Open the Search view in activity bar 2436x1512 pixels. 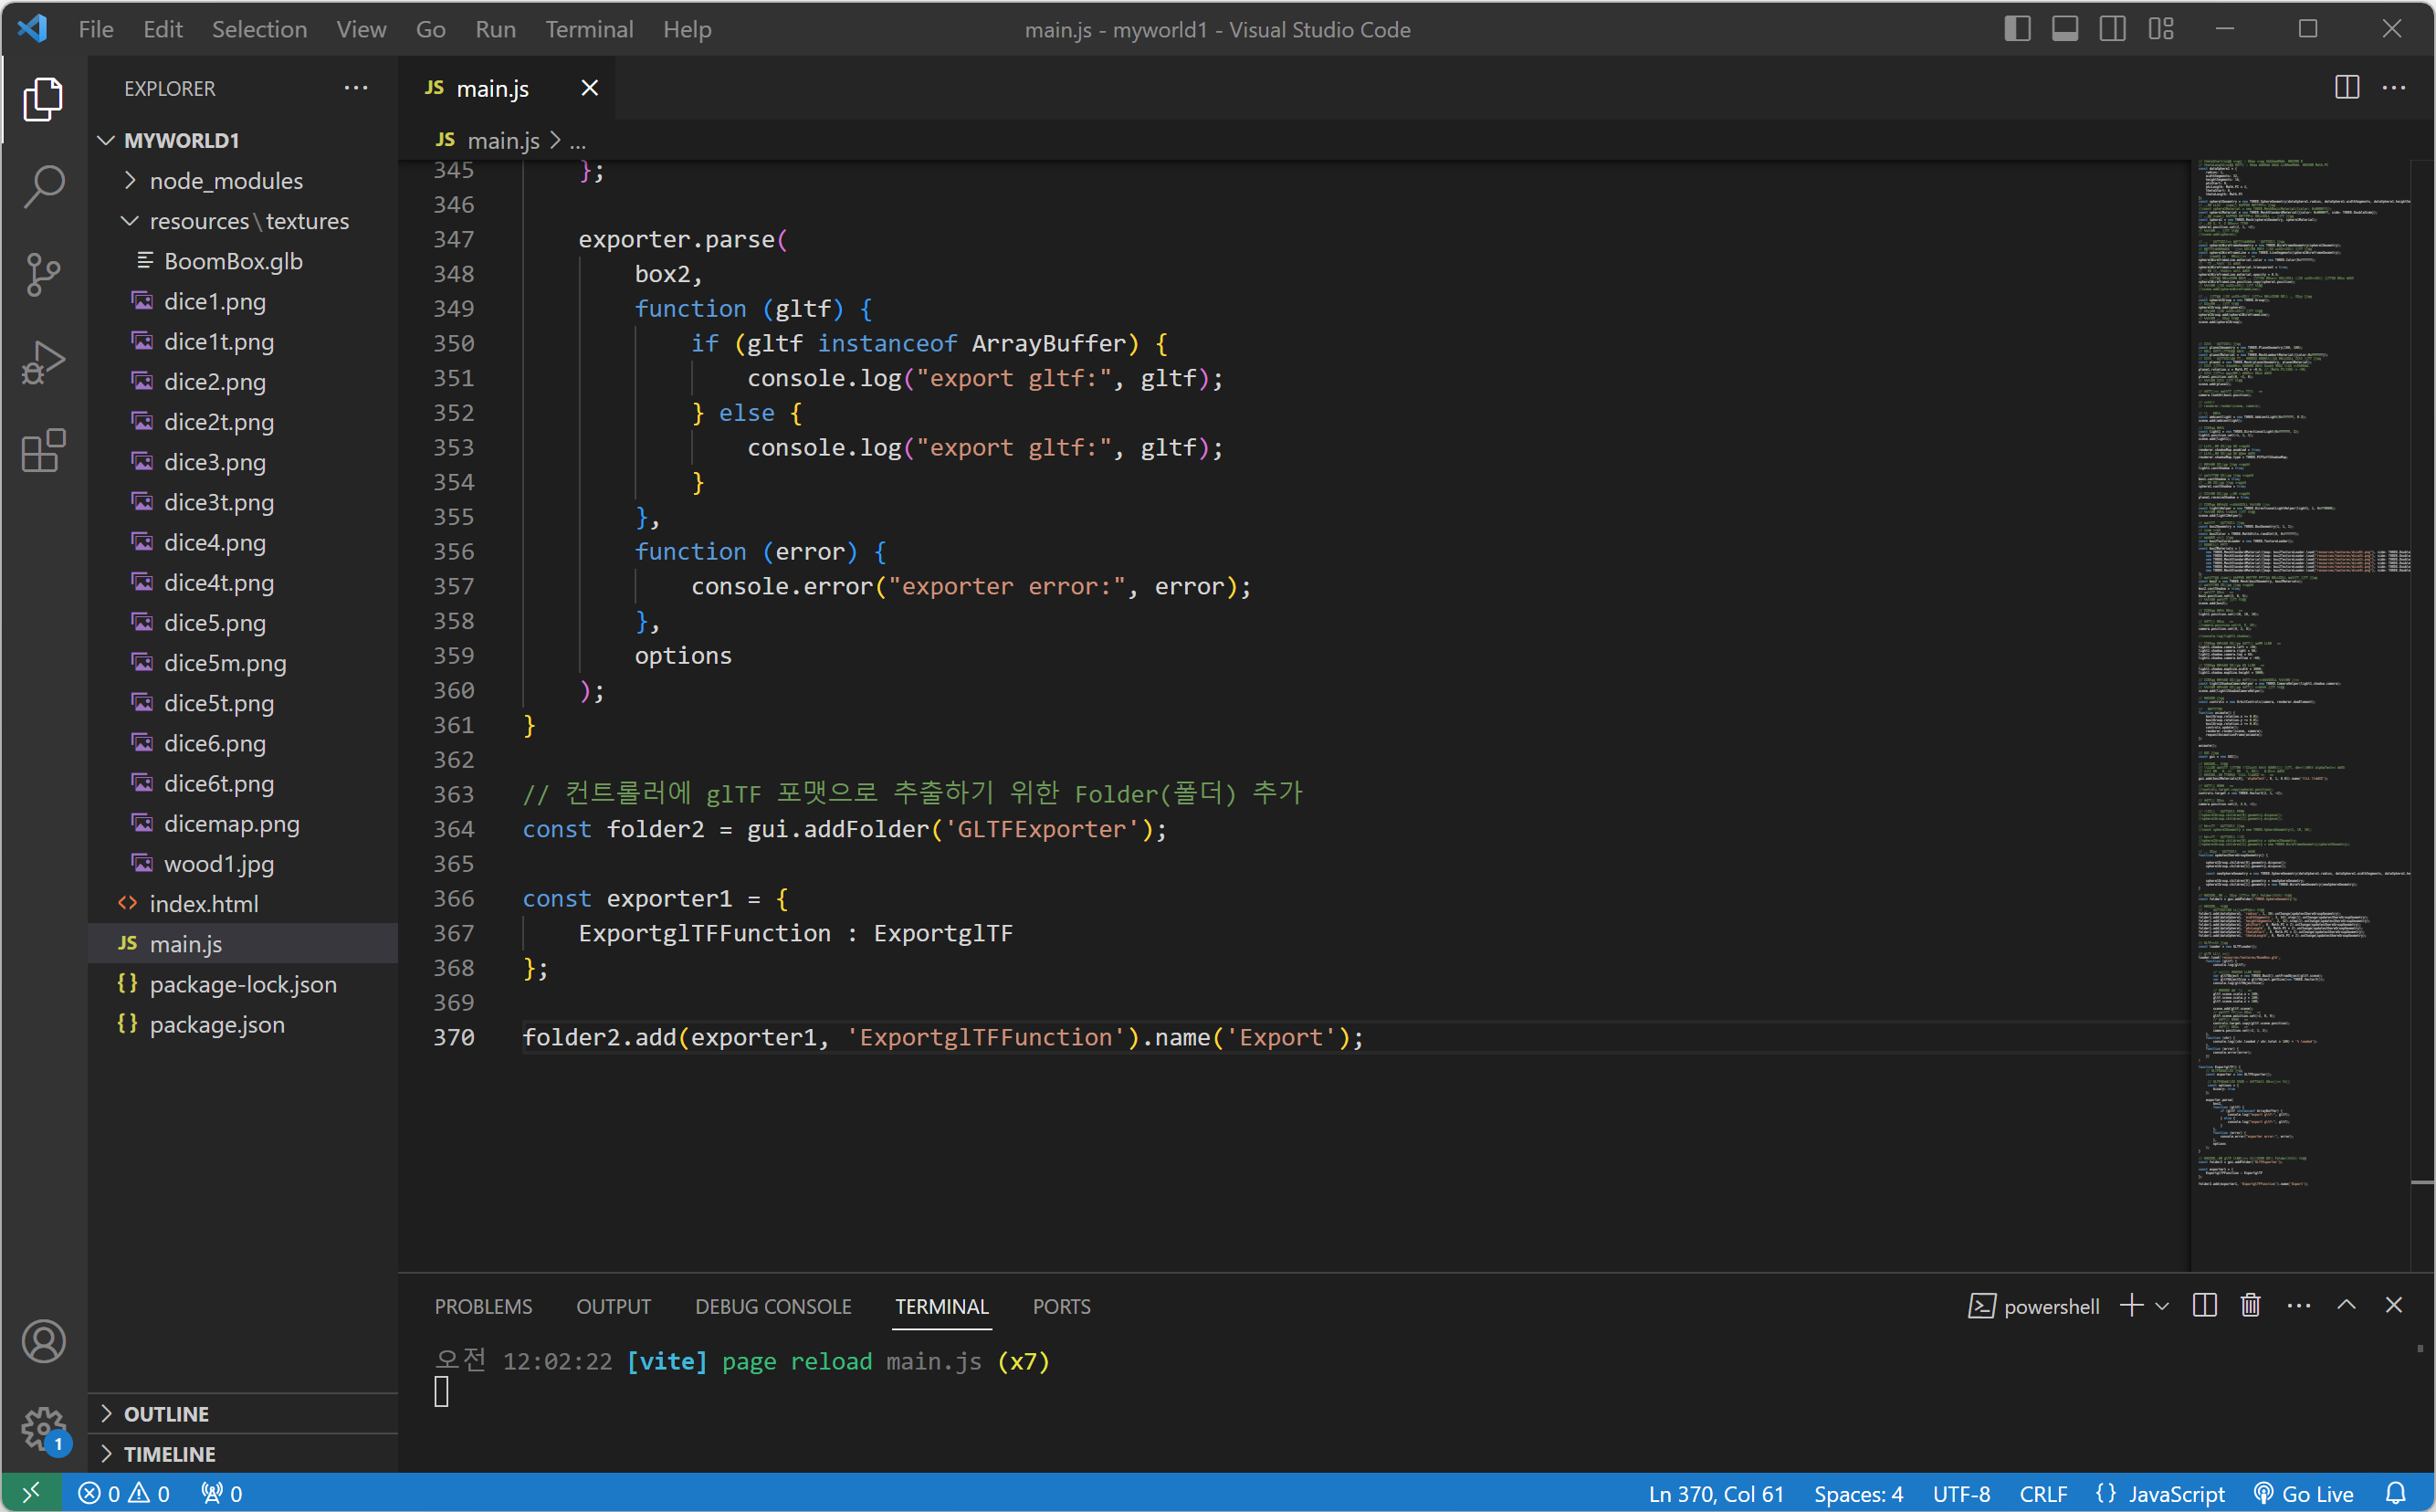(x=44, y=186)
